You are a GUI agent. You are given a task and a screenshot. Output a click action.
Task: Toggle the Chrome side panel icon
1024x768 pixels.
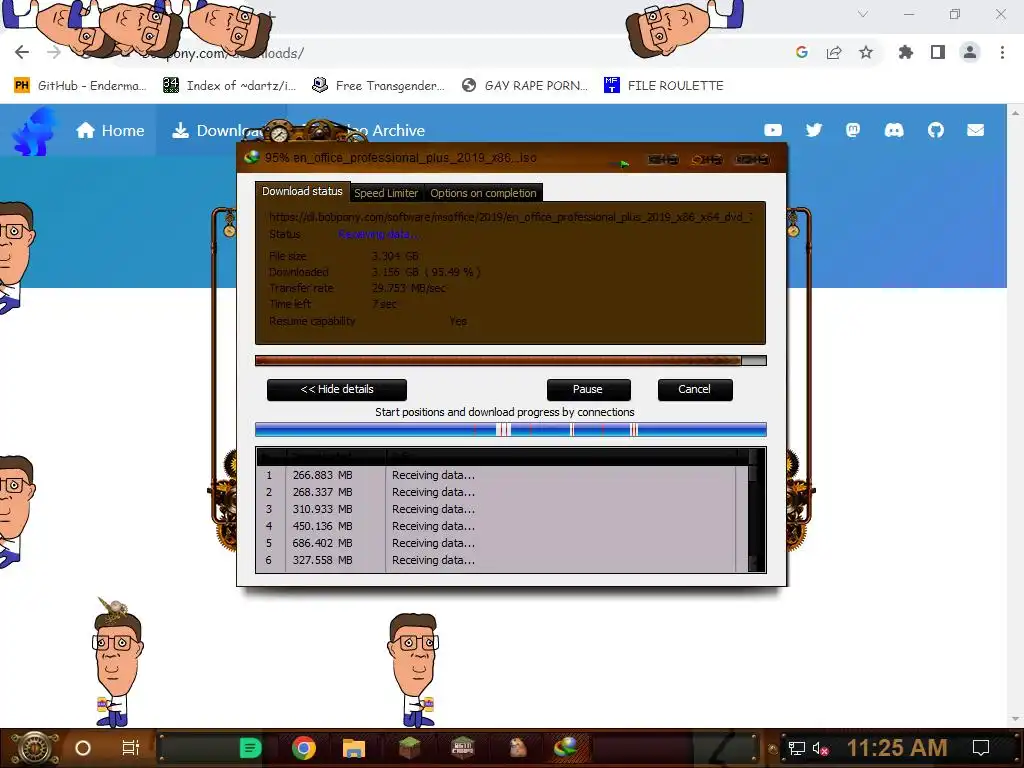938,52
